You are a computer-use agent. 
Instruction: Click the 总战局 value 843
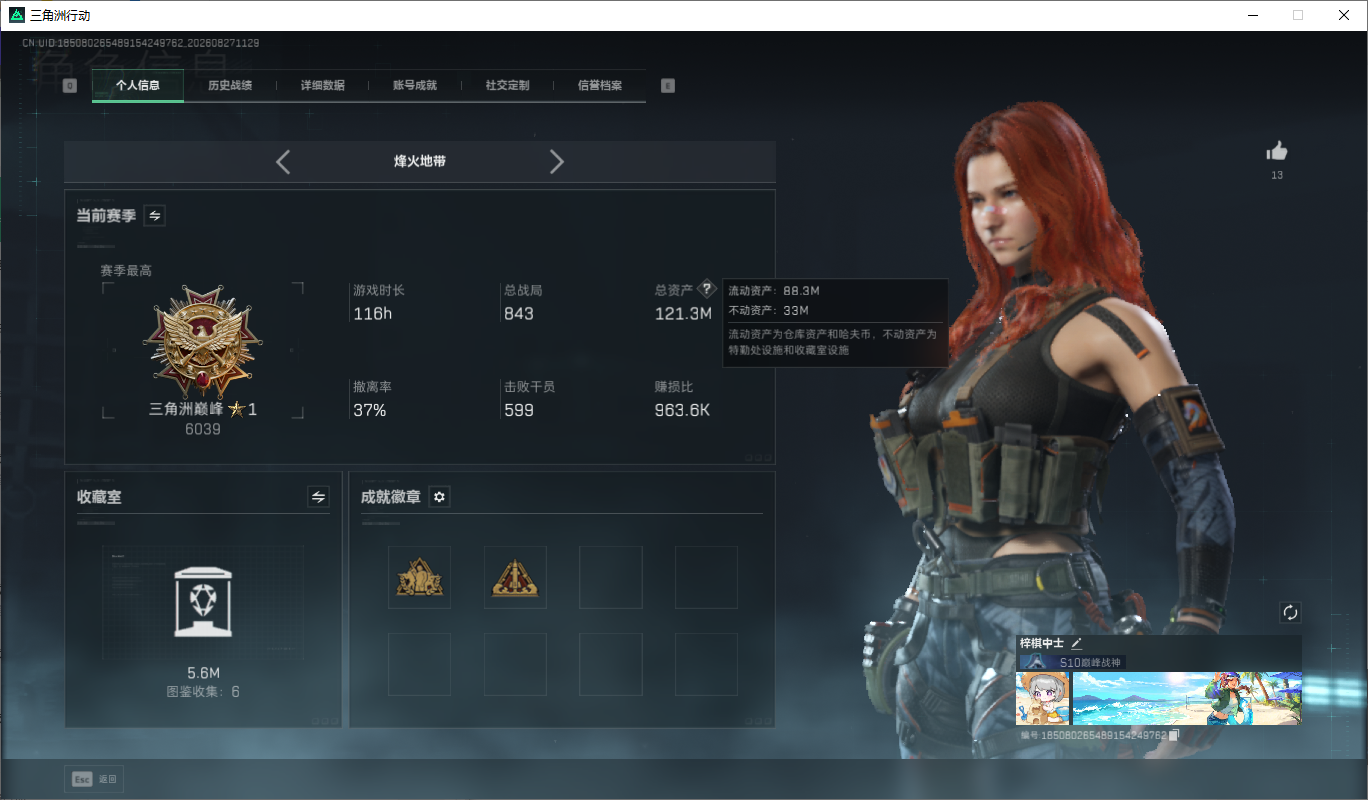pyautogui.click(x=519, y=314)
